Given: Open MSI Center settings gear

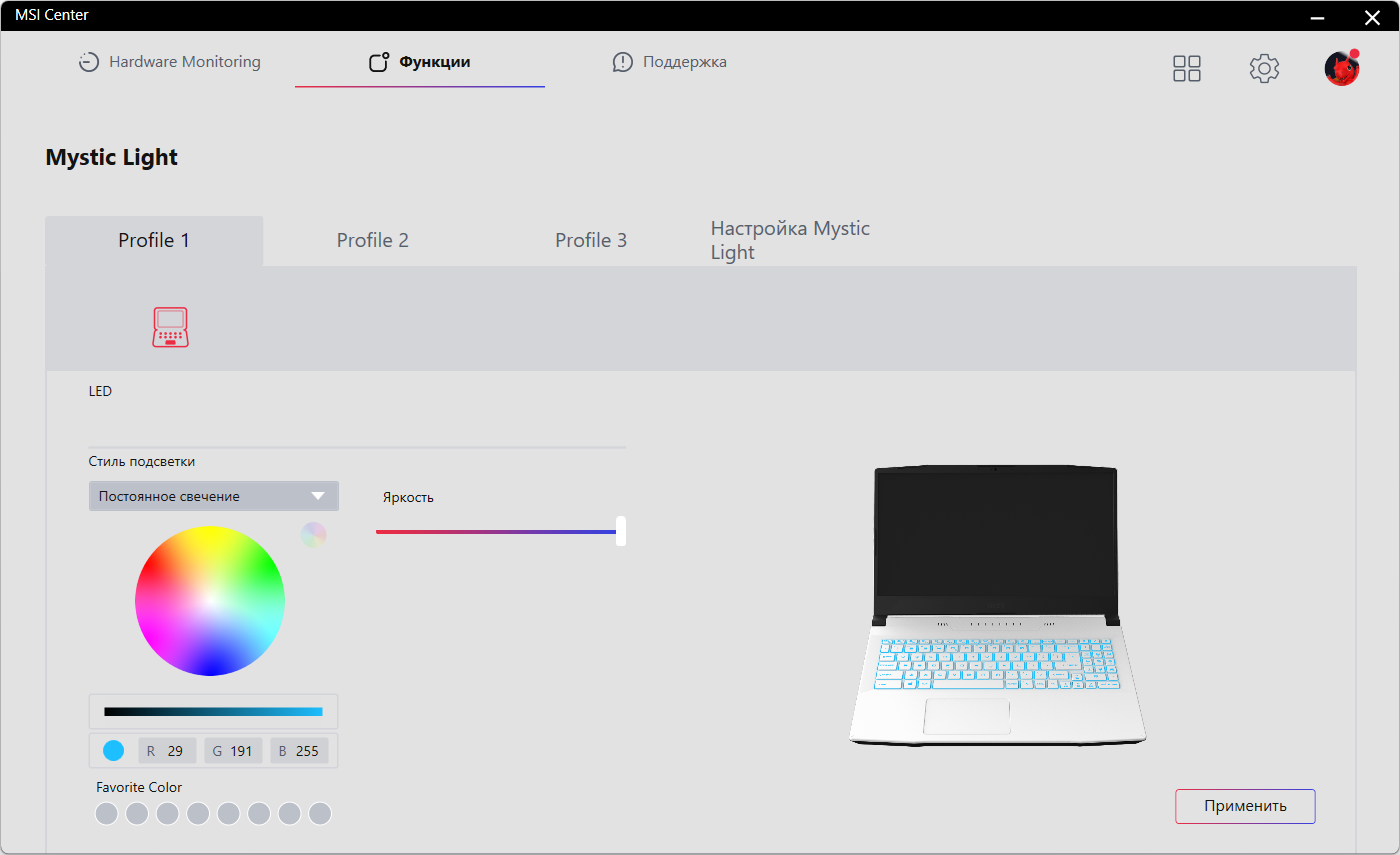Looking at the screenshot, I should 1265,68.
